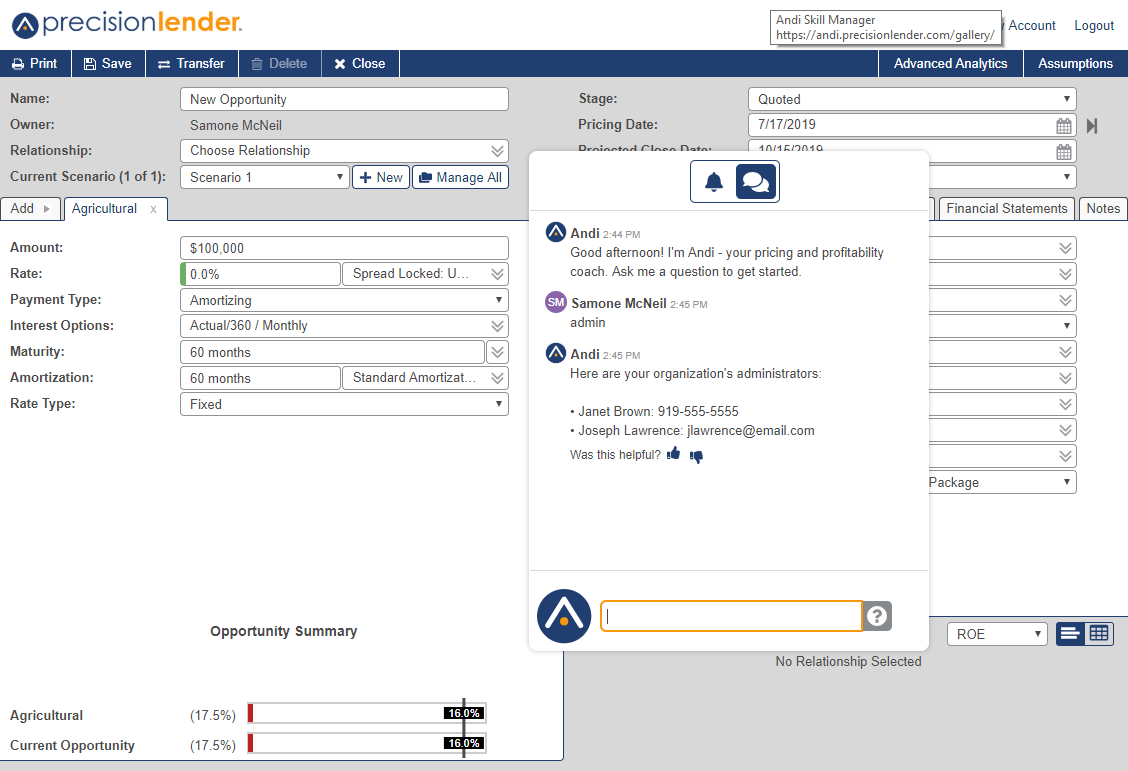Click Joseph Lawrence email jlawrence@email.com
Viewport: 1128px width, 771px height.
[x=751, y=430]
